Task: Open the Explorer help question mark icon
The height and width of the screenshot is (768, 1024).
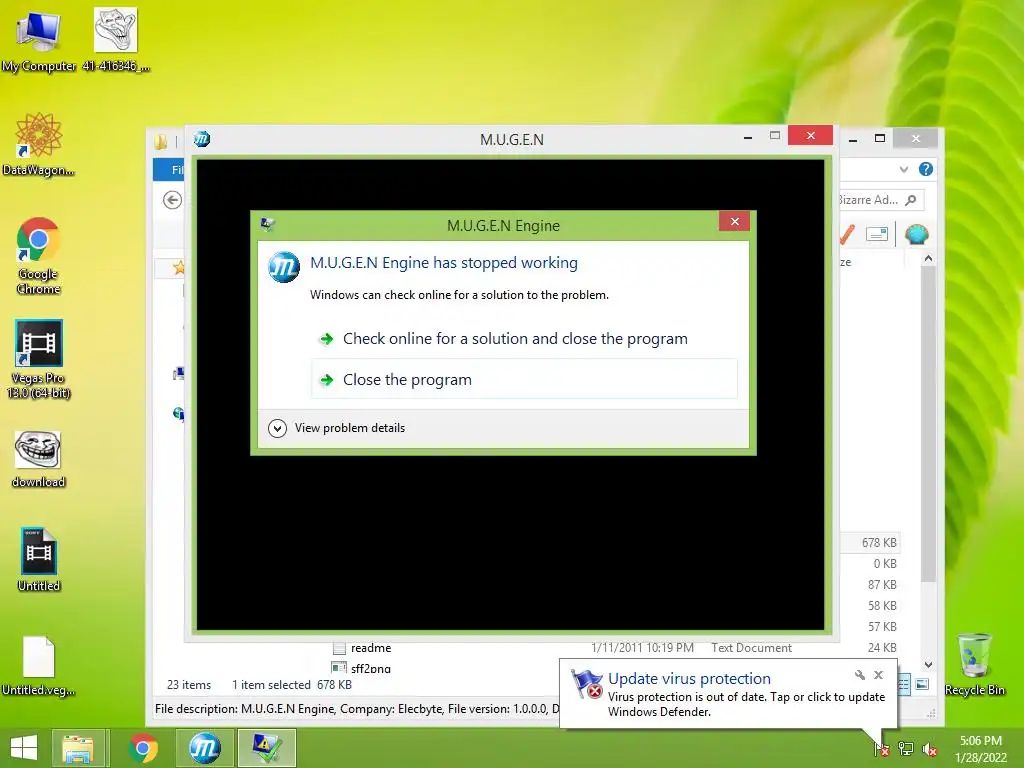Action: (925, 169)
